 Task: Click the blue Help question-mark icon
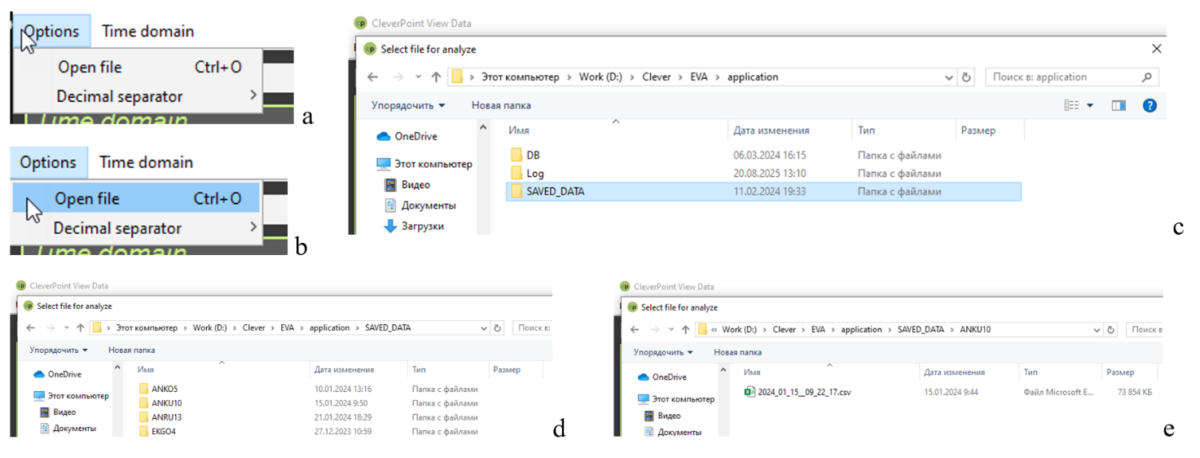point(1149,105)
